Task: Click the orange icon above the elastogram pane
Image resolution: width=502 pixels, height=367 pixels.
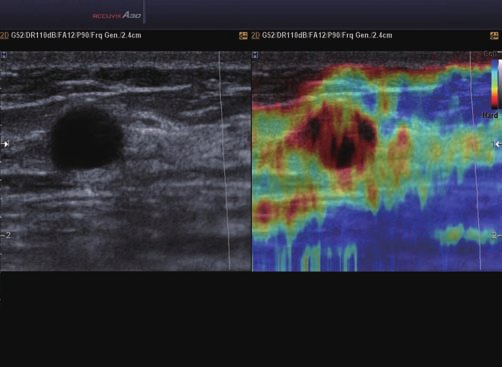Action: (x=494, y=36)
